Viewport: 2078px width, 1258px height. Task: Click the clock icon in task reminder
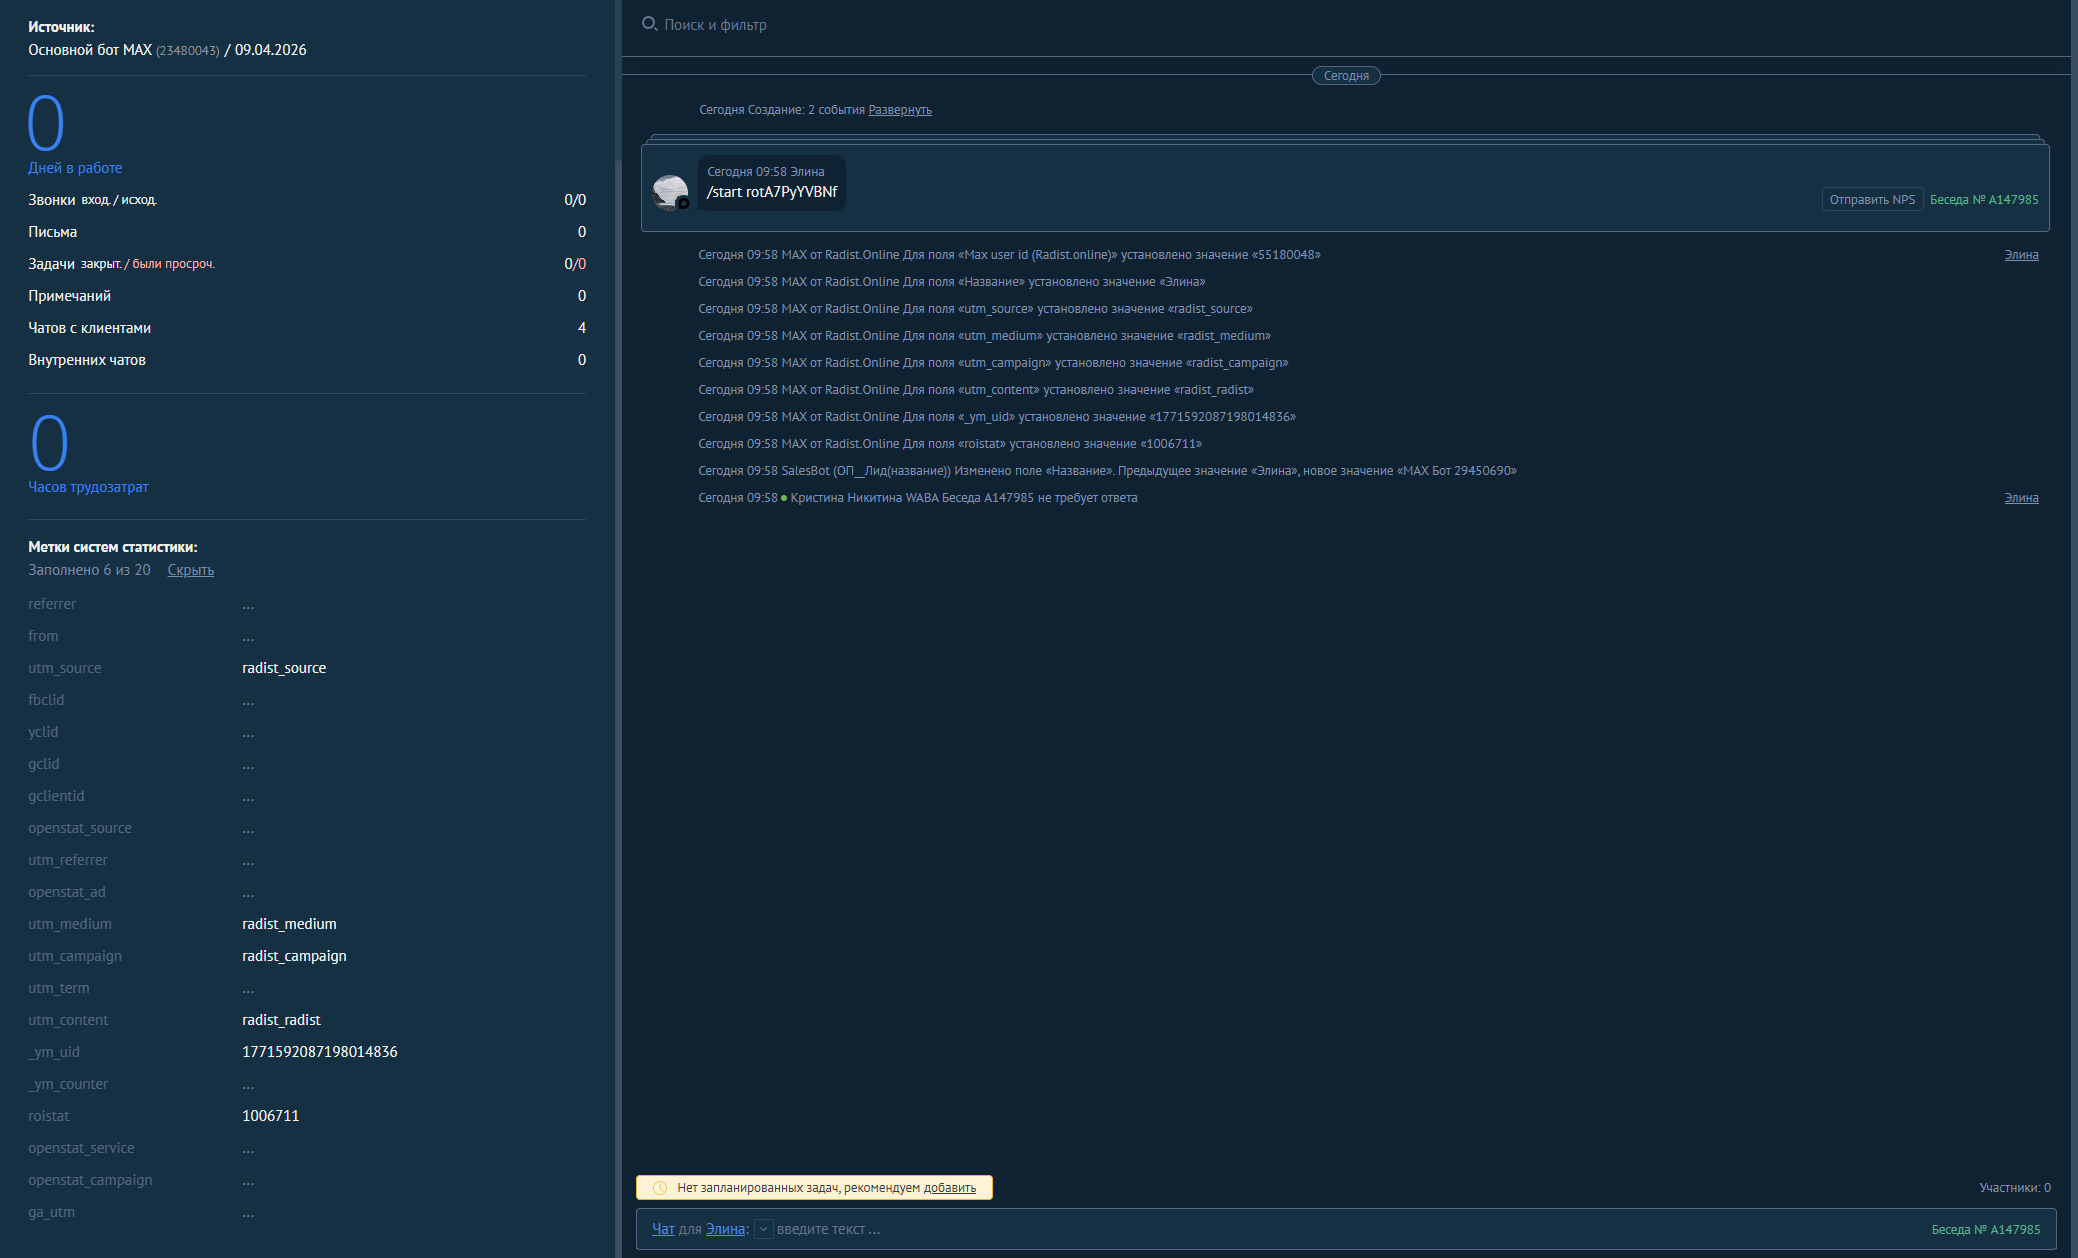pos(660,1188)
